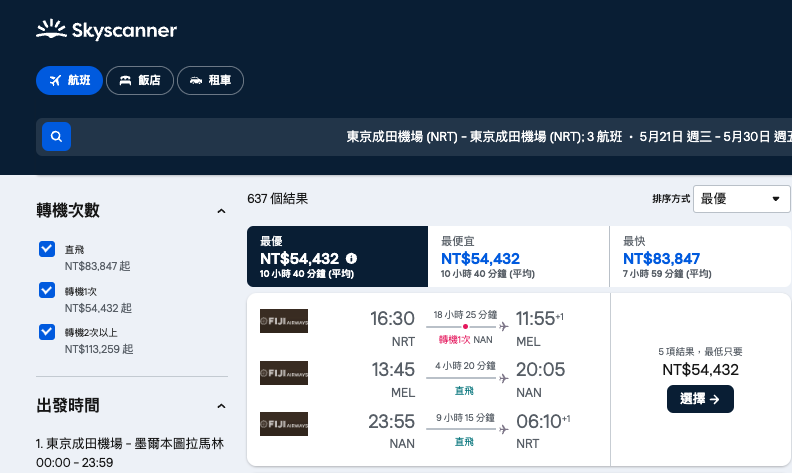Screen dimensions: 792x473
Task: Switch to the 飯店 hotels tab
Action: 140,80
